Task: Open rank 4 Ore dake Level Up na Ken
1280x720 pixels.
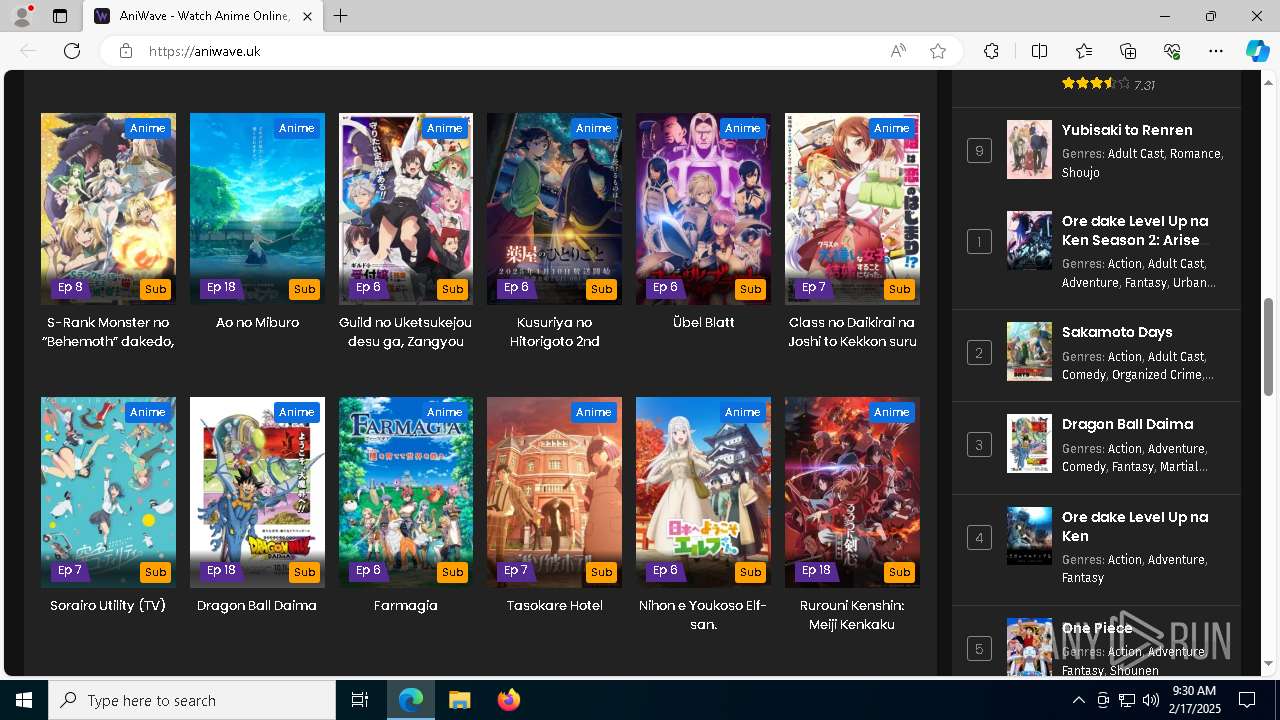Action: [1135, 526]
